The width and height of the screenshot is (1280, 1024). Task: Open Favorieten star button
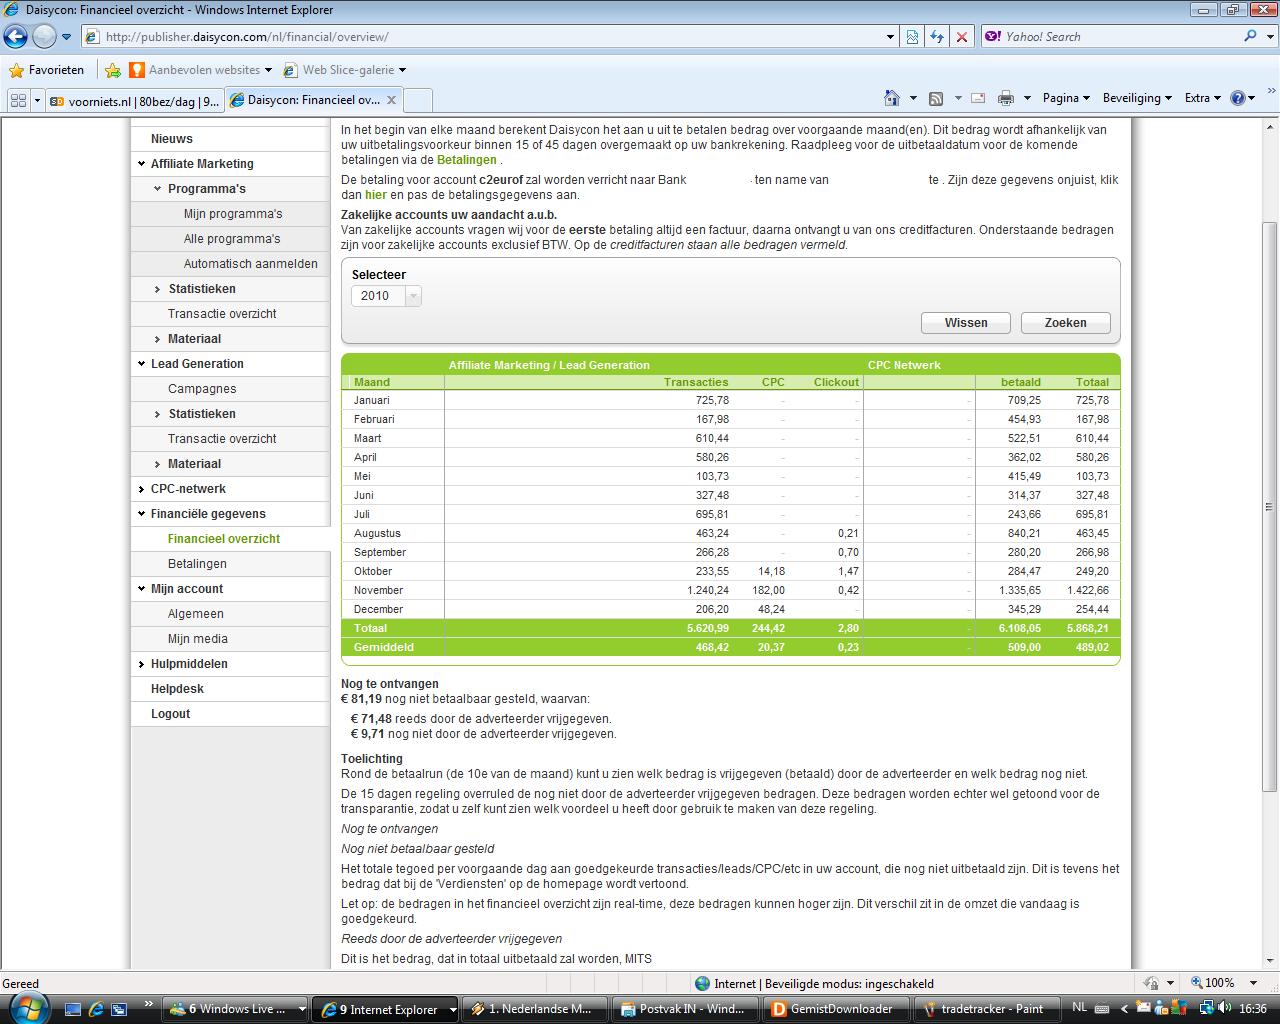coord(47,70)
